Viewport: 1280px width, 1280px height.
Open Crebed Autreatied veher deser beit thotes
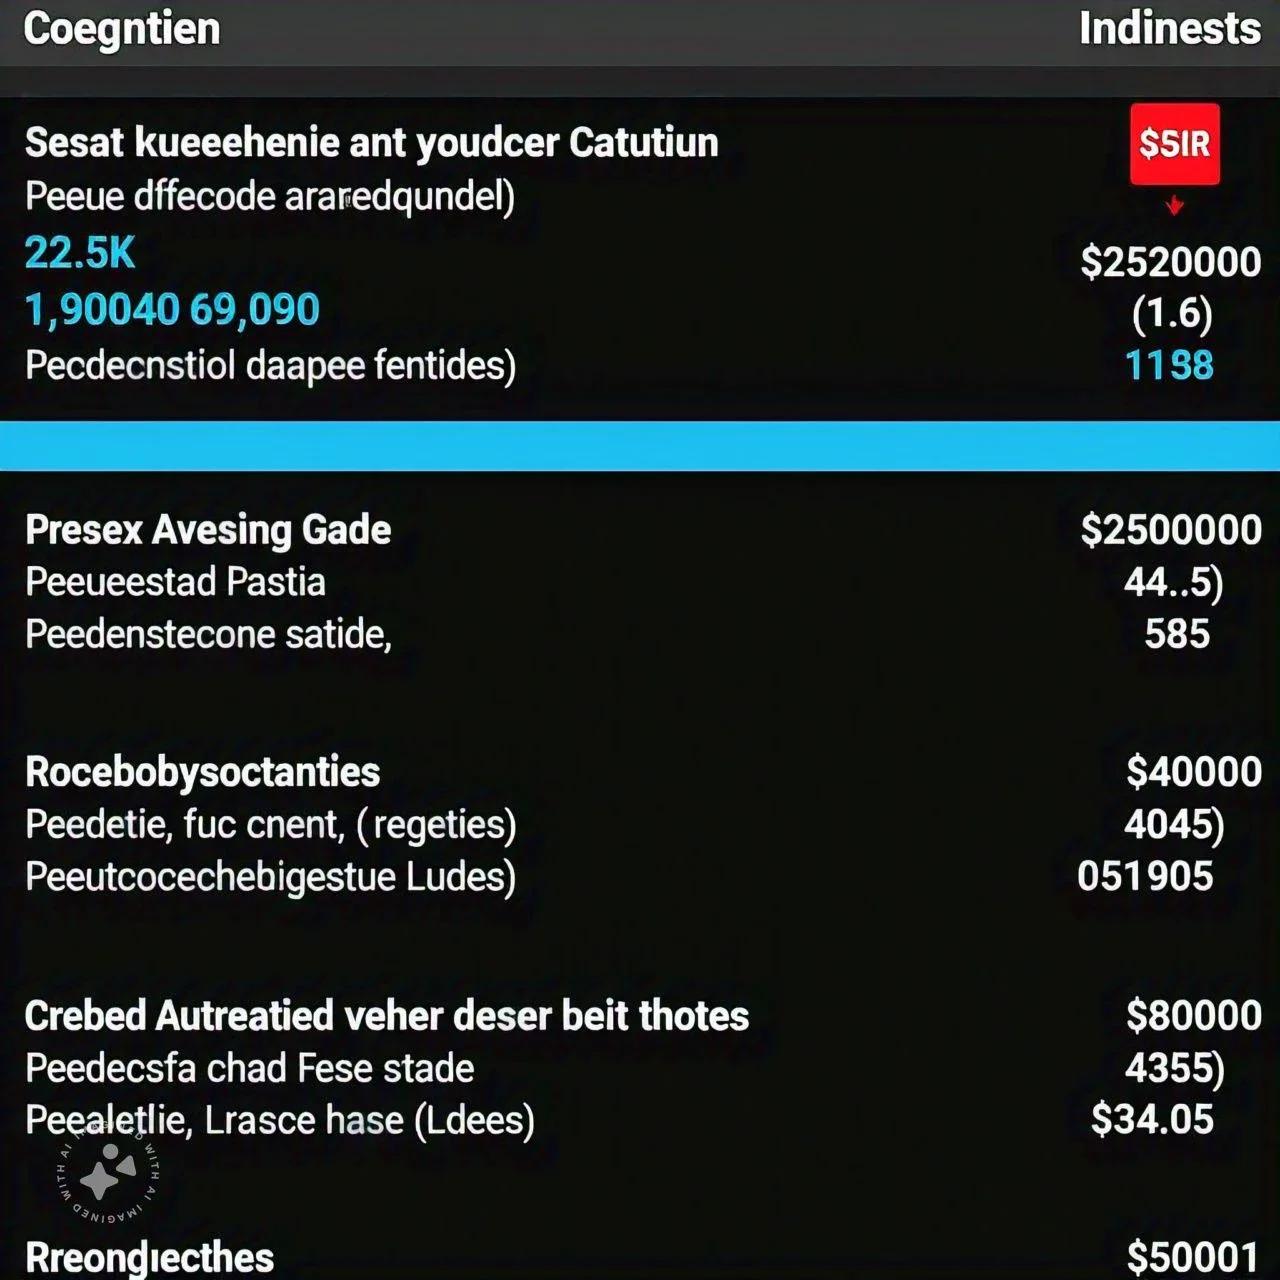pos(387,1016)
